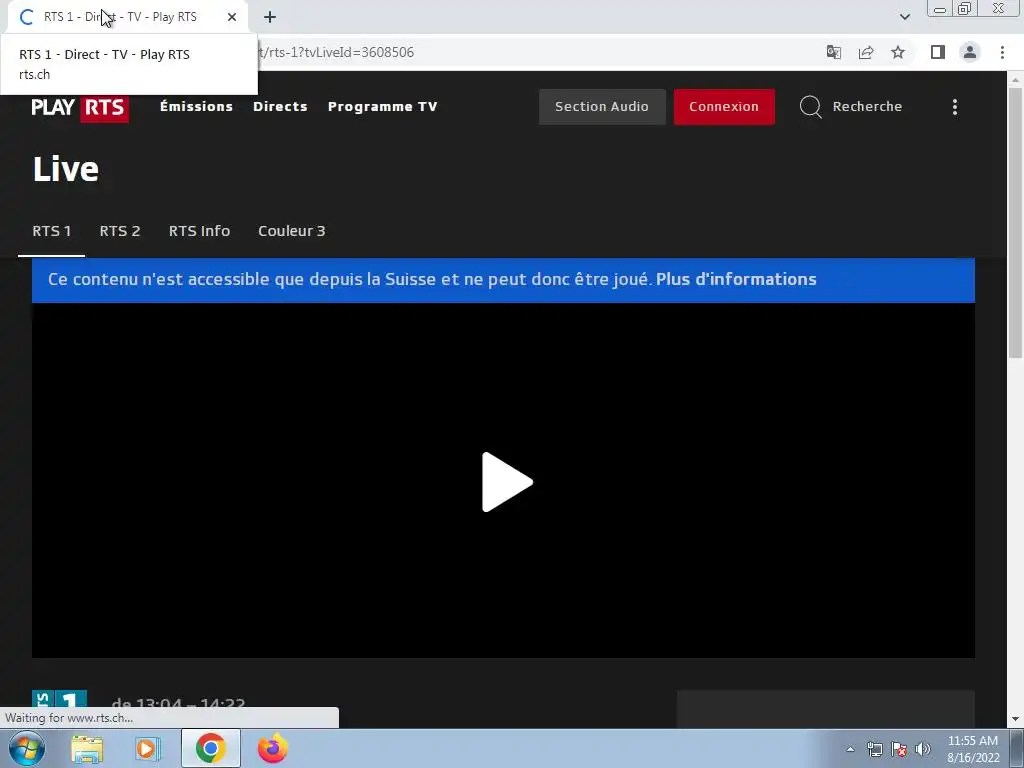Image resolution: width=1024 pixels, height=768 pixels.
Task: Click the Recherche search label
Action: (867, 106)
